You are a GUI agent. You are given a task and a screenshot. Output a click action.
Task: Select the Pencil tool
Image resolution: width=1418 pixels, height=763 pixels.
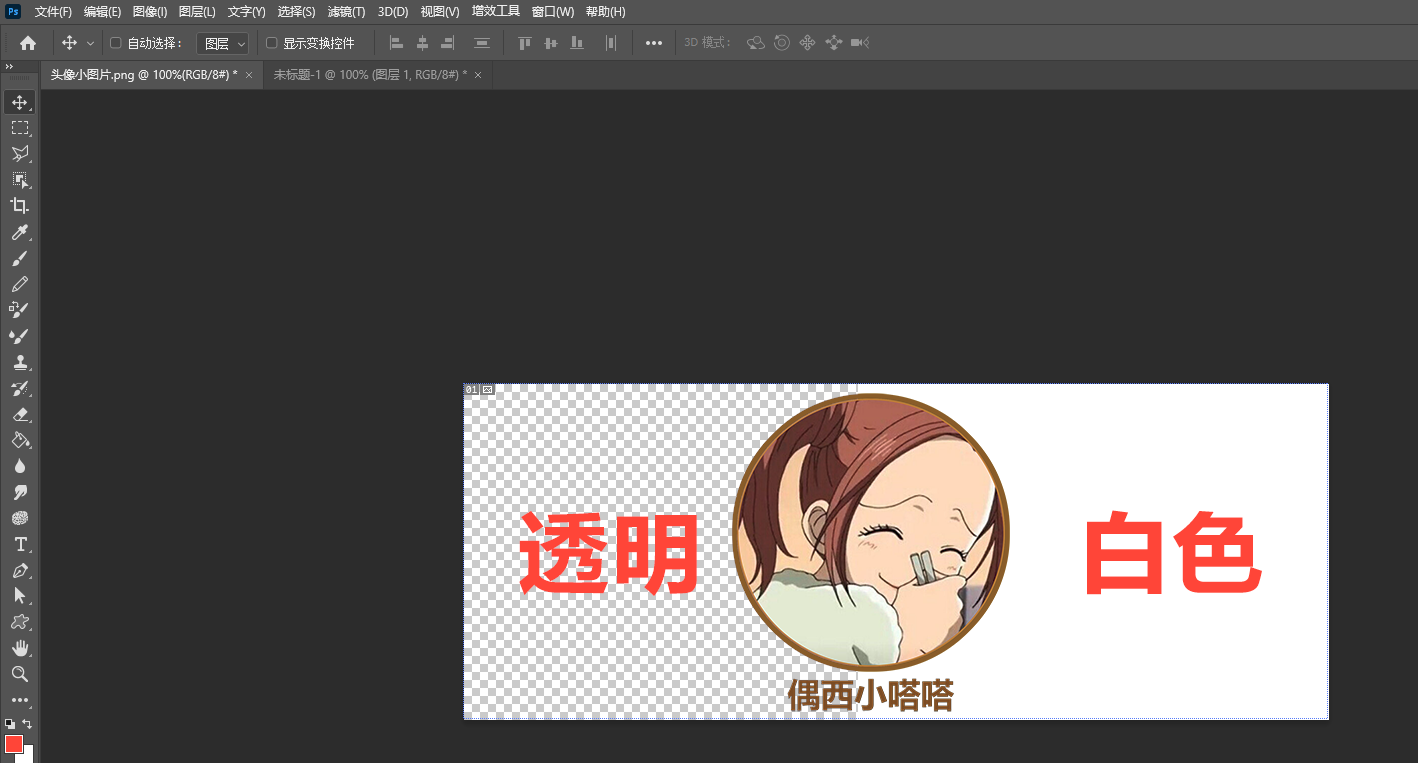pos(19,284)
